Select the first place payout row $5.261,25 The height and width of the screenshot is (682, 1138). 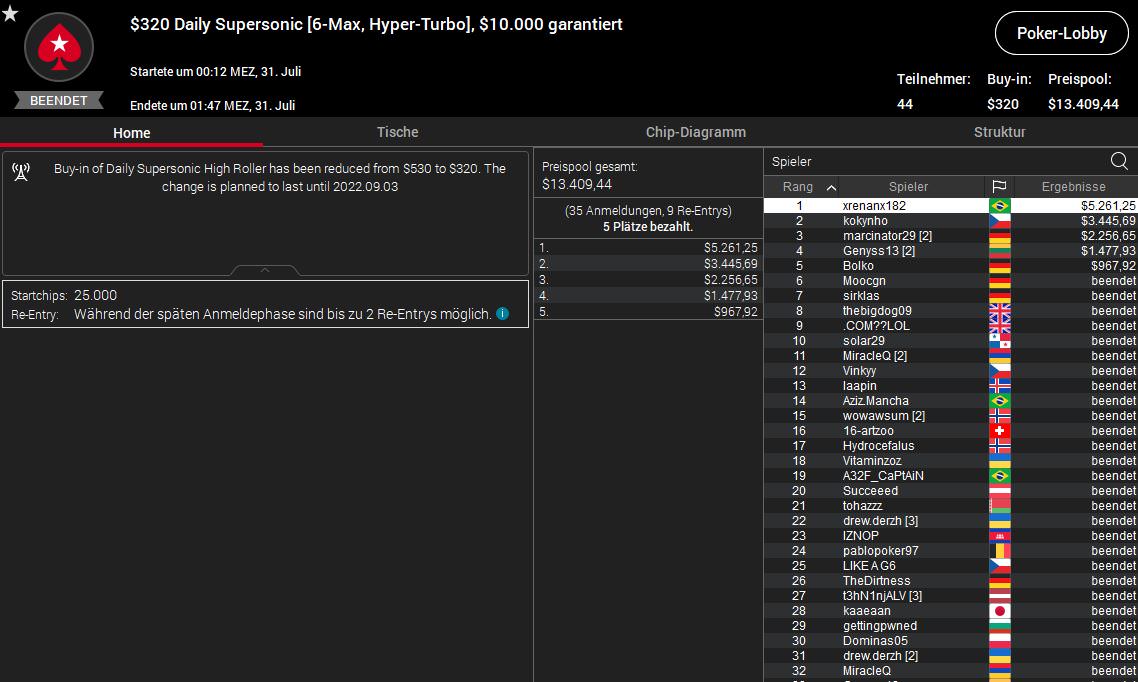pos(647,247)
